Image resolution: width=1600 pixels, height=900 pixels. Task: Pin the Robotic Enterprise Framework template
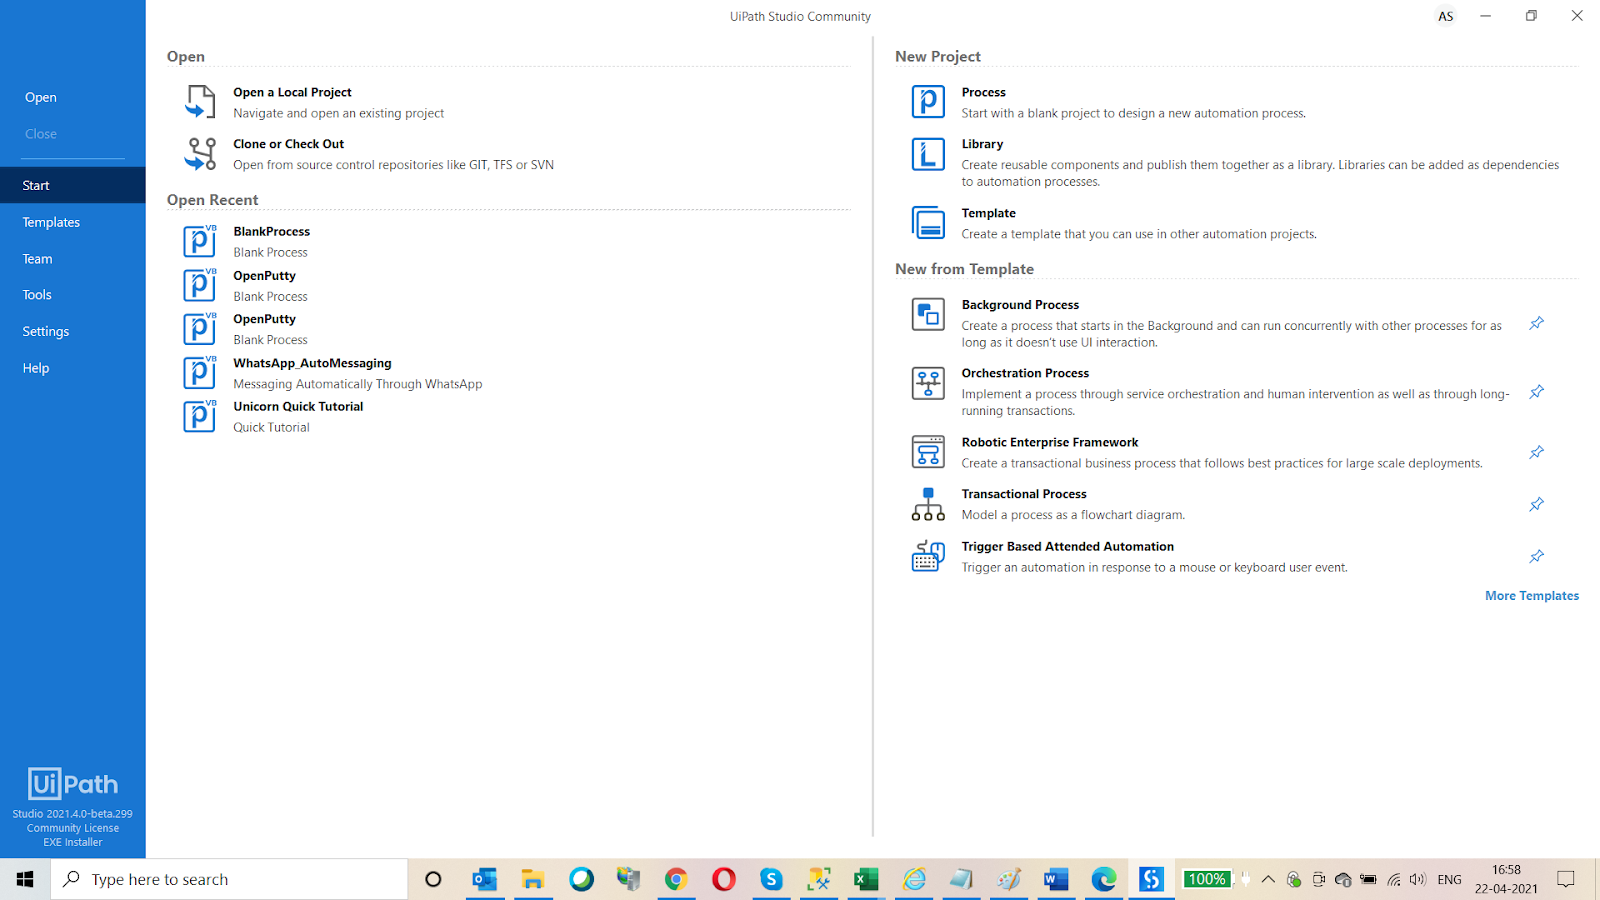(x=1536, y=452)
